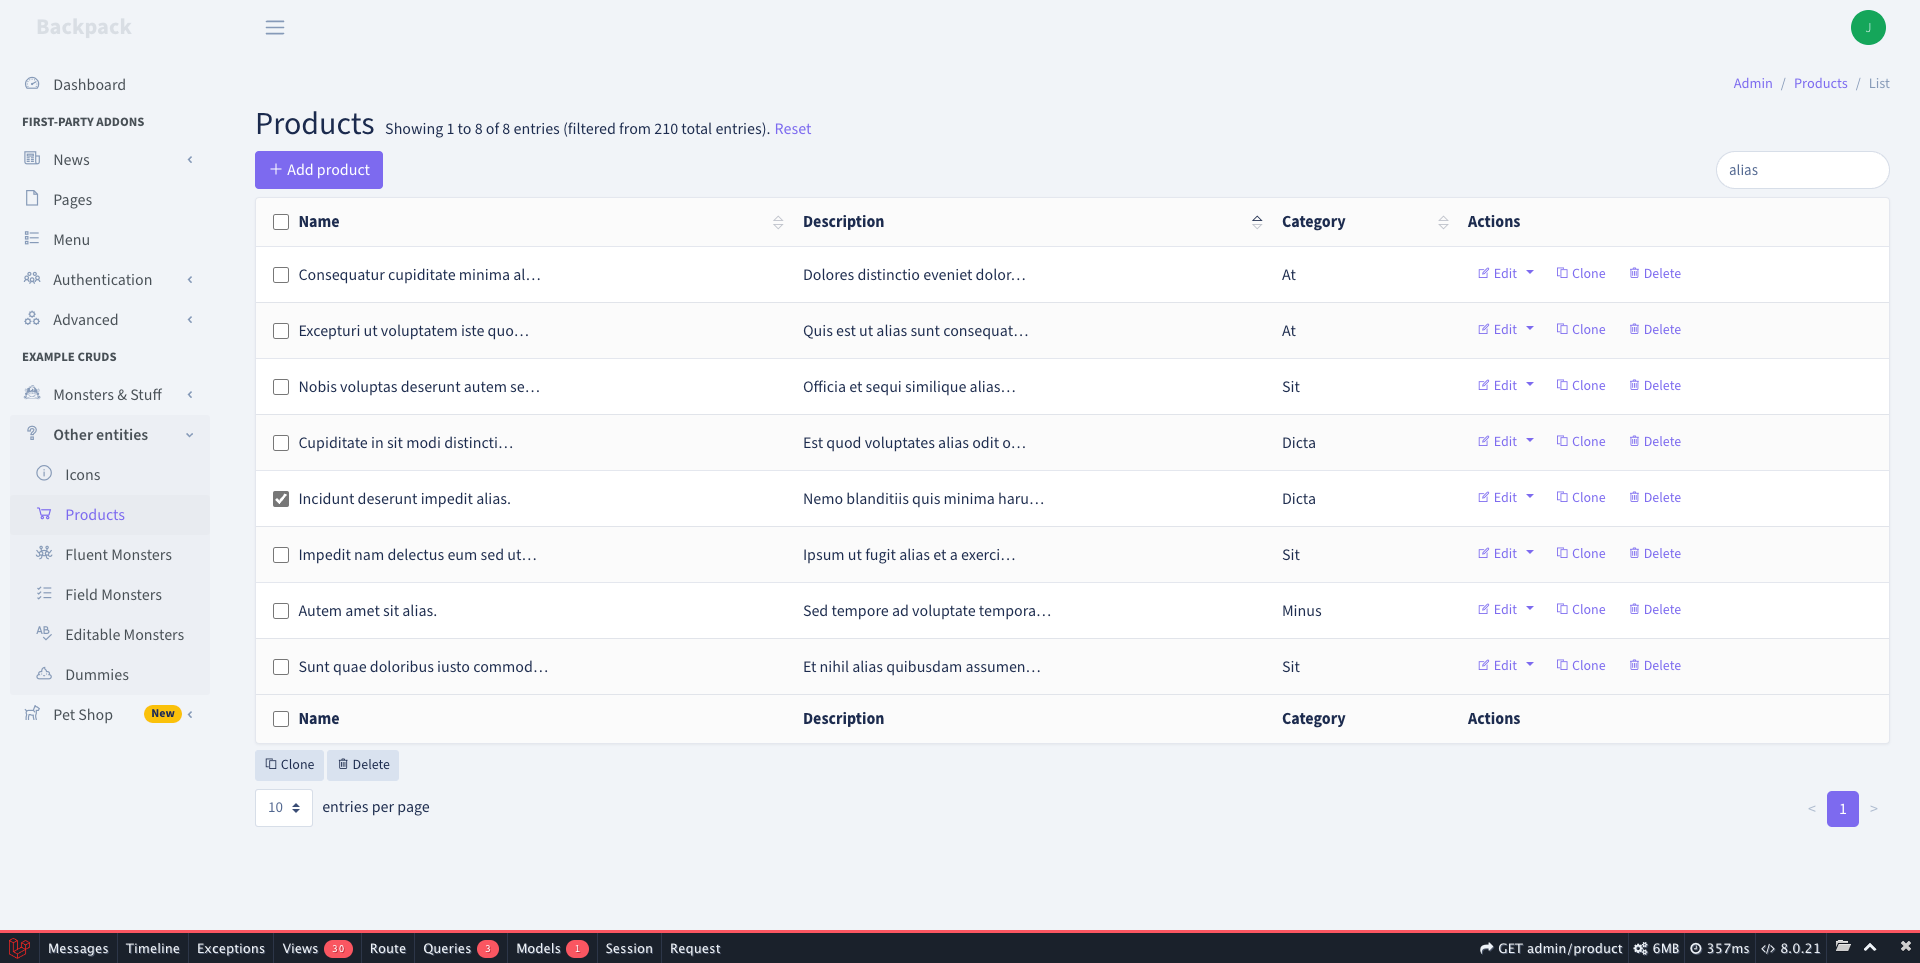Click the Menu list icon in sidebar
This screenshot has width=1920, height=963.
(32, 238)
